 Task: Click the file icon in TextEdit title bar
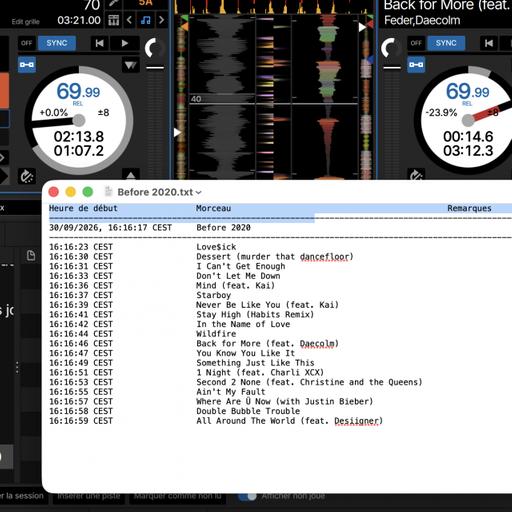click(x=109, y=191)
